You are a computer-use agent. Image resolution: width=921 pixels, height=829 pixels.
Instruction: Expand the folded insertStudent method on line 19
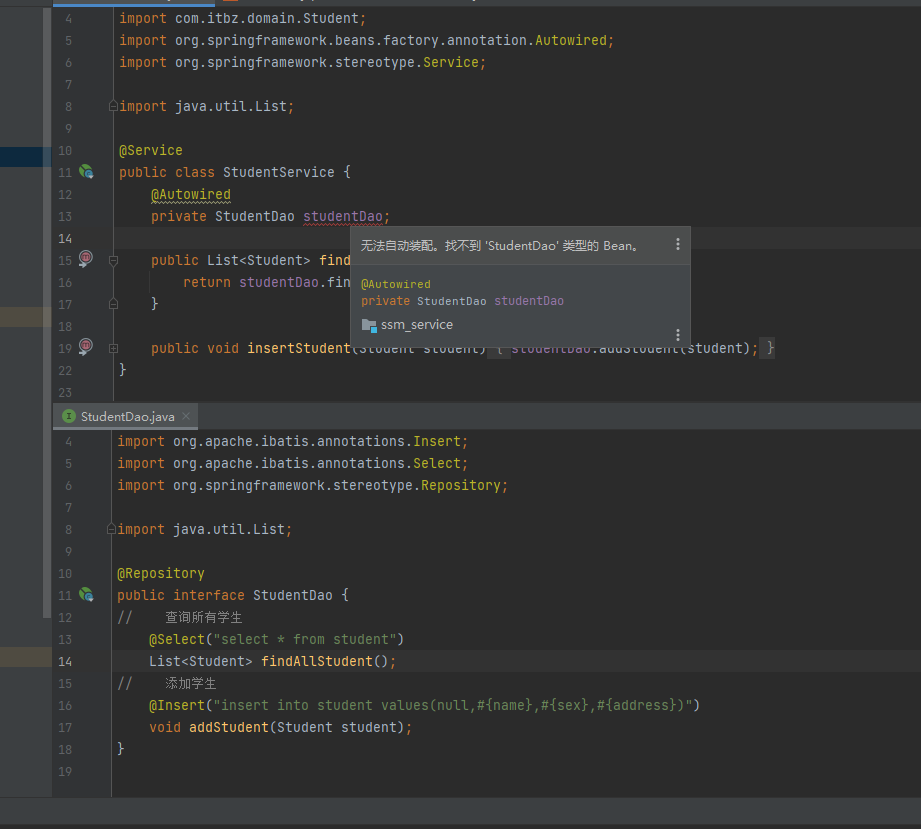click(113, 348)
